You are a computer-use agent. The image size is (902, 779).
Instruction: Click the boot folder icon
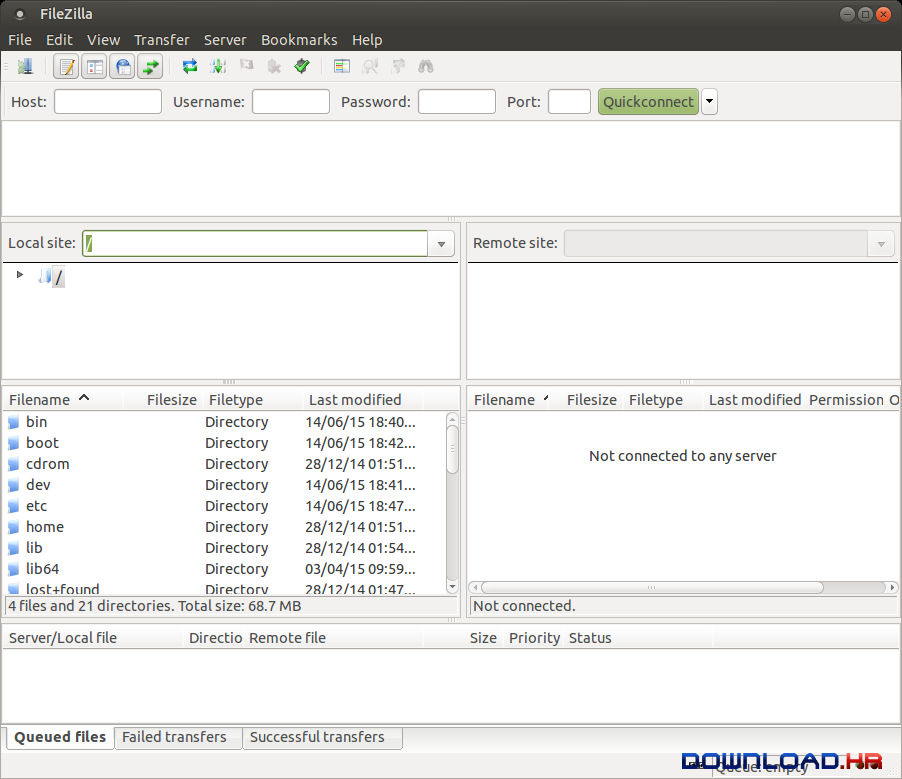(x=14, y=444)
